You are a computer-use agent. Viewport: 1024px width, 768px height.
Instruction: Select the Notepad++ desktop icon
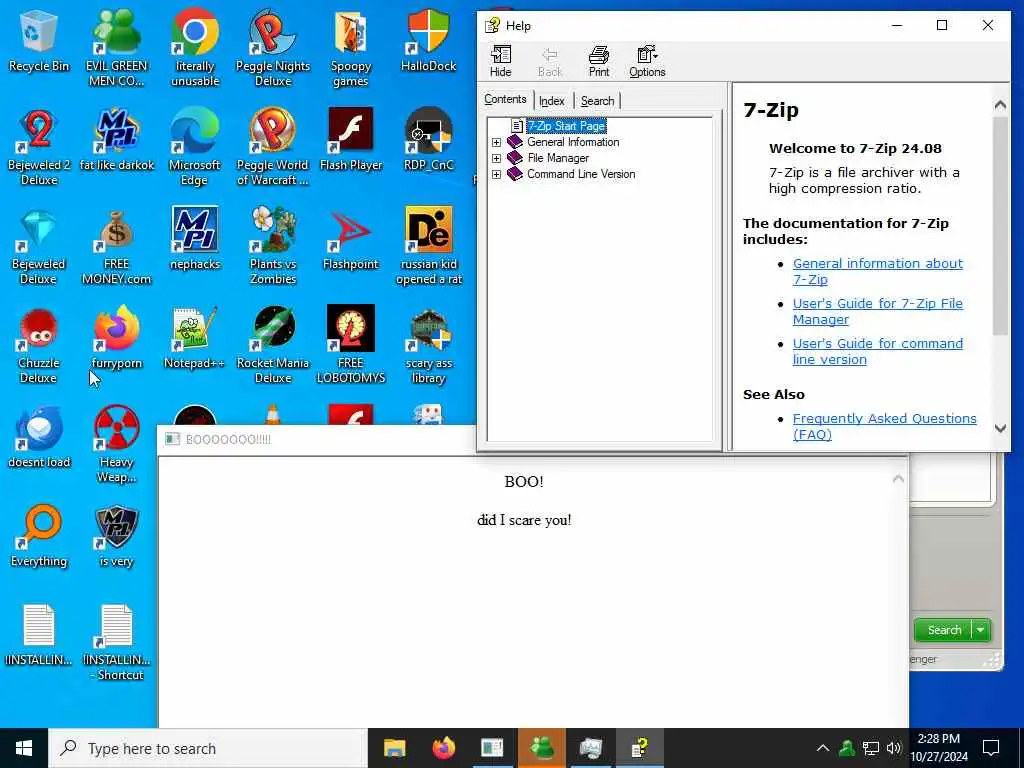tap(195, 338)
